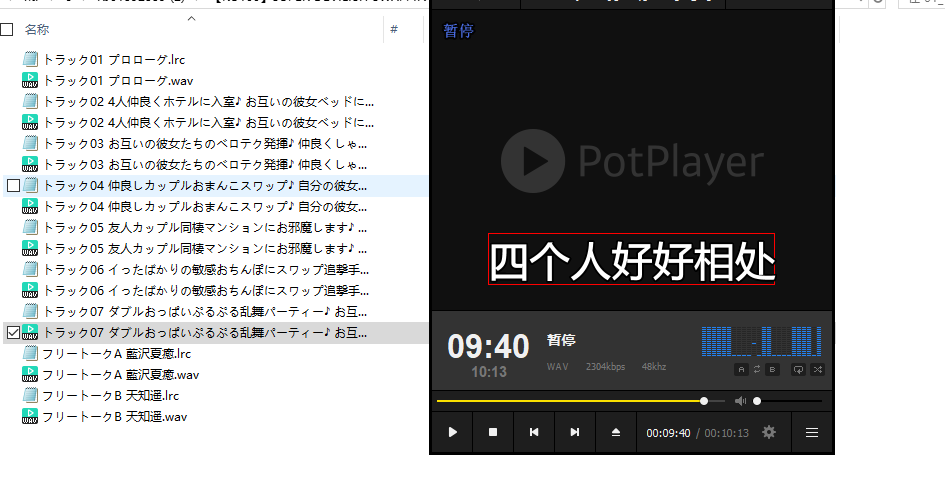Click the audio spectrum visualizer
The height and width of the screenshot is (482, 945).
[x=762, y=342]
